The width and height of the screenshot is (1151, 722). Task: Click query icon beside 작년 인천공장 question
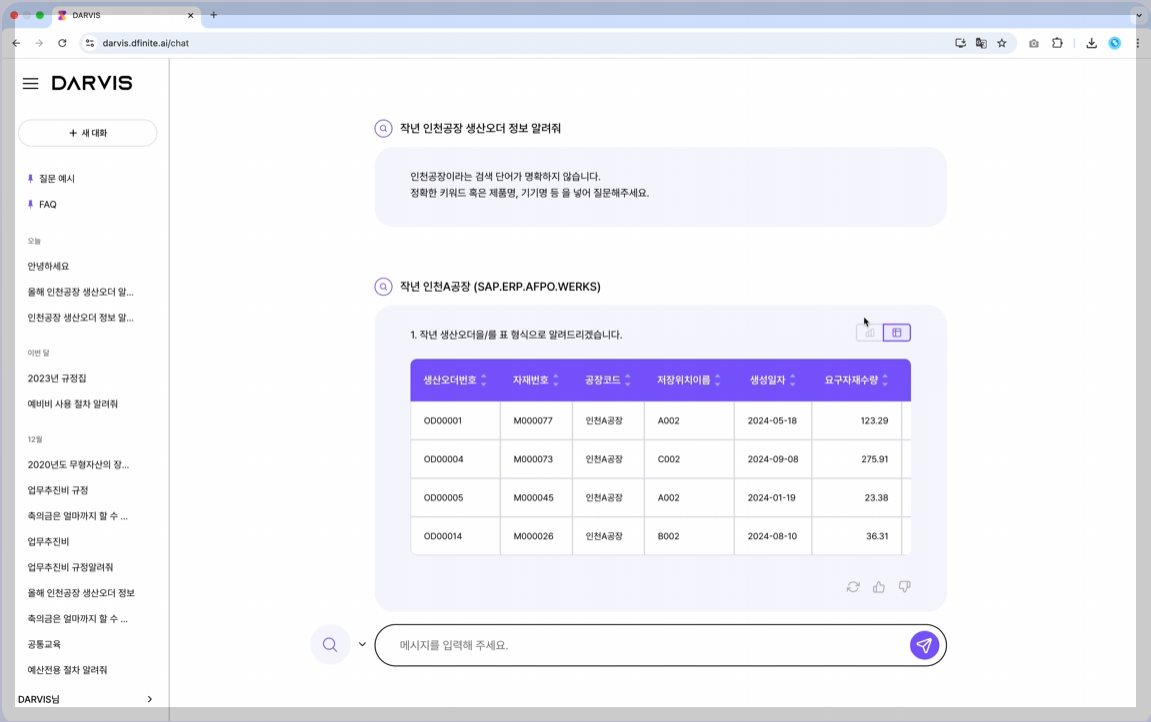[383, 128]
